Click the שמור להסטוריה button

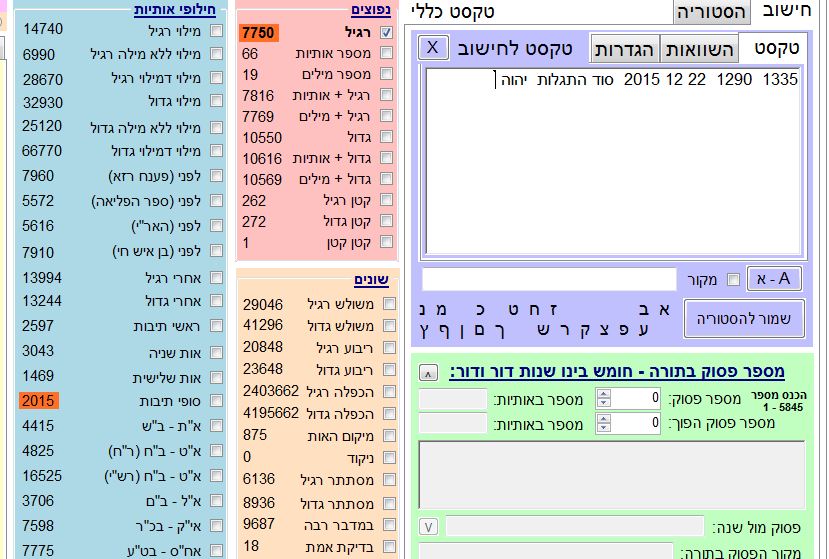tap(743, 318)
